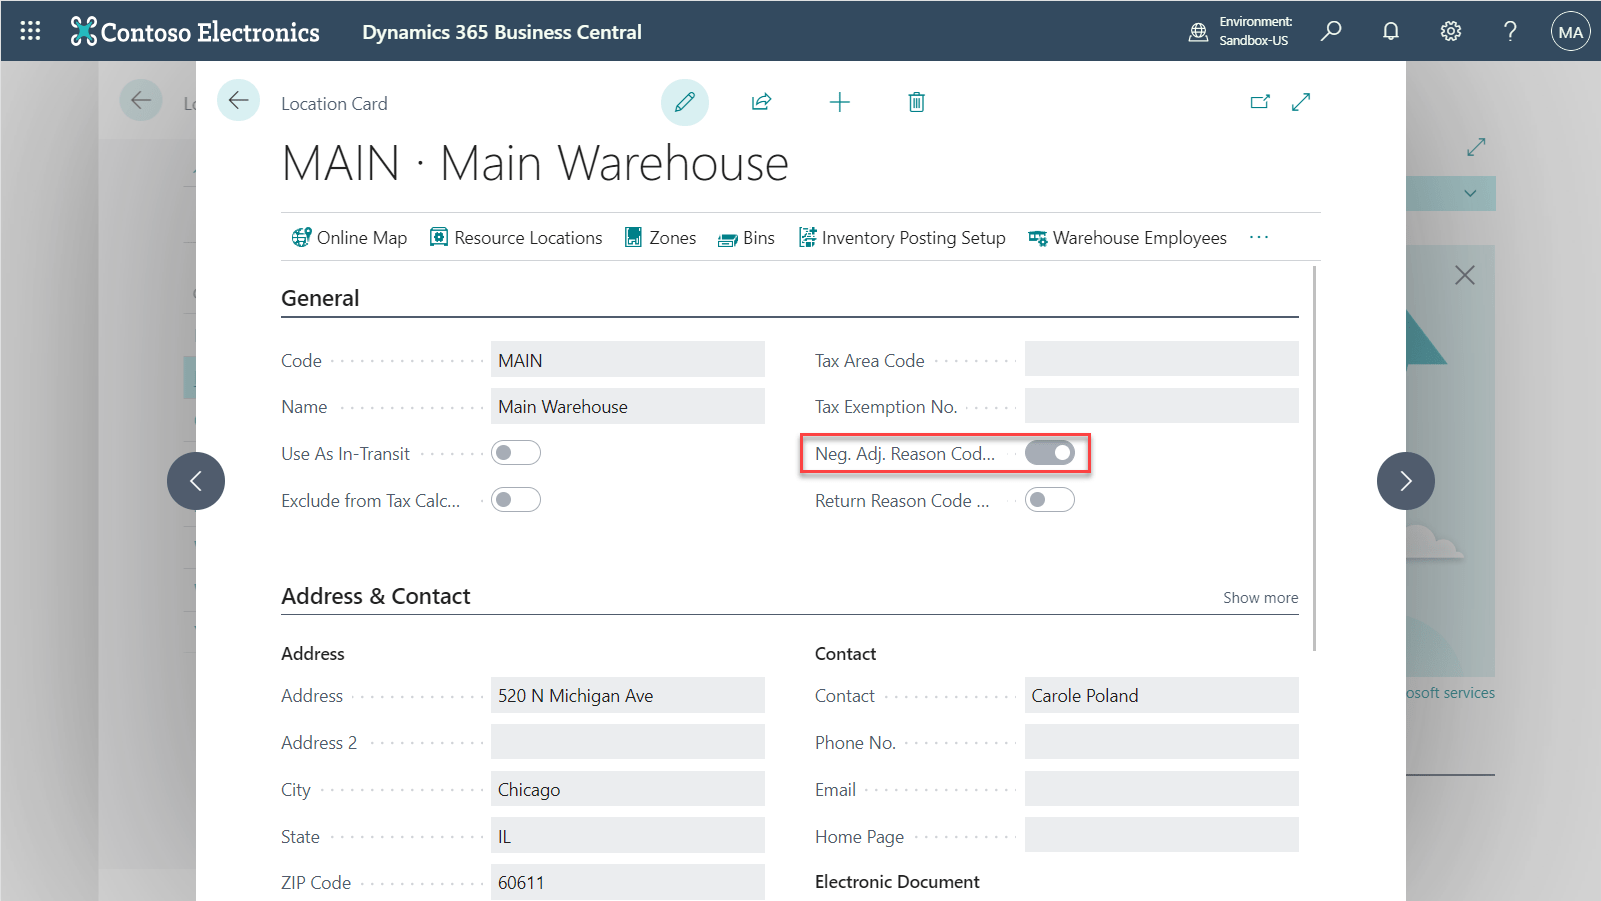Open Resource Locations action
The height and width of the screenshot is (901, 1601).
pos(516,238)
